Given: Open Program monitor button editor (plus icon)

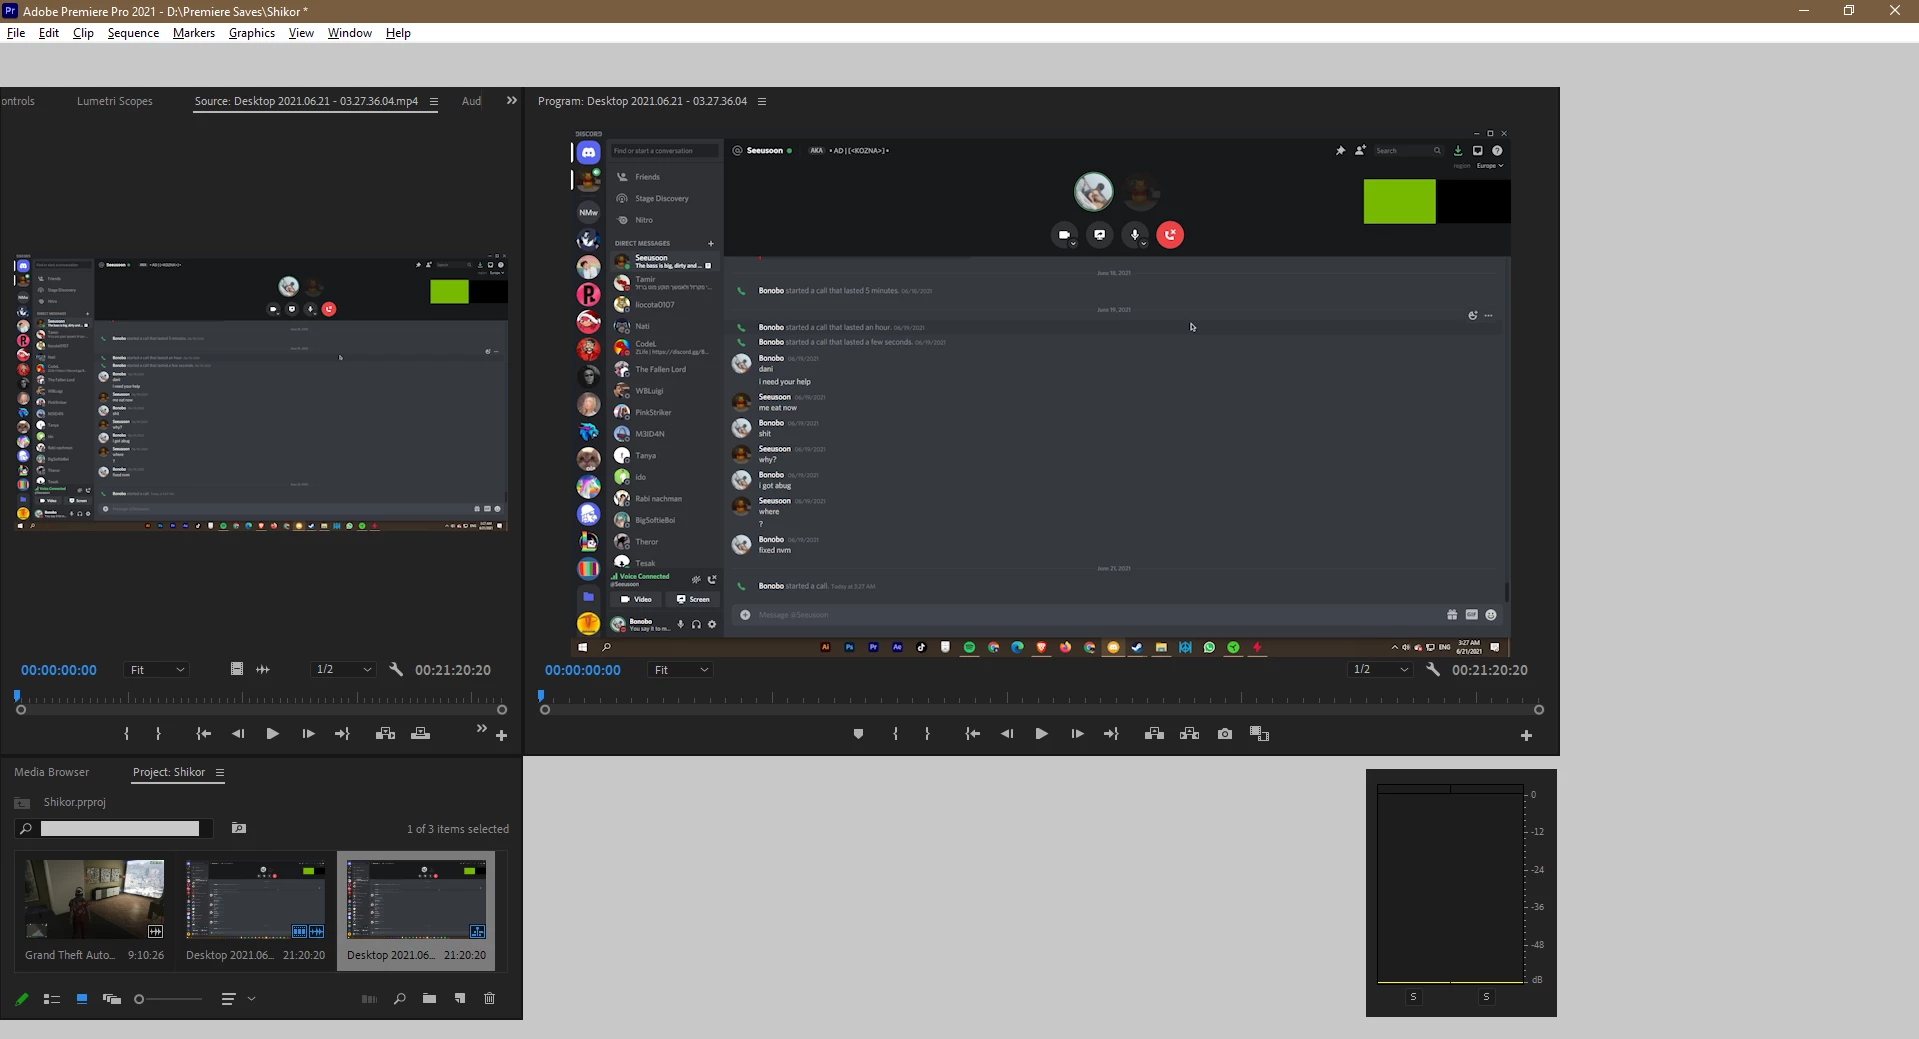Looking at the screenshot, I should pyautogui.click(x=1526, y=736).
